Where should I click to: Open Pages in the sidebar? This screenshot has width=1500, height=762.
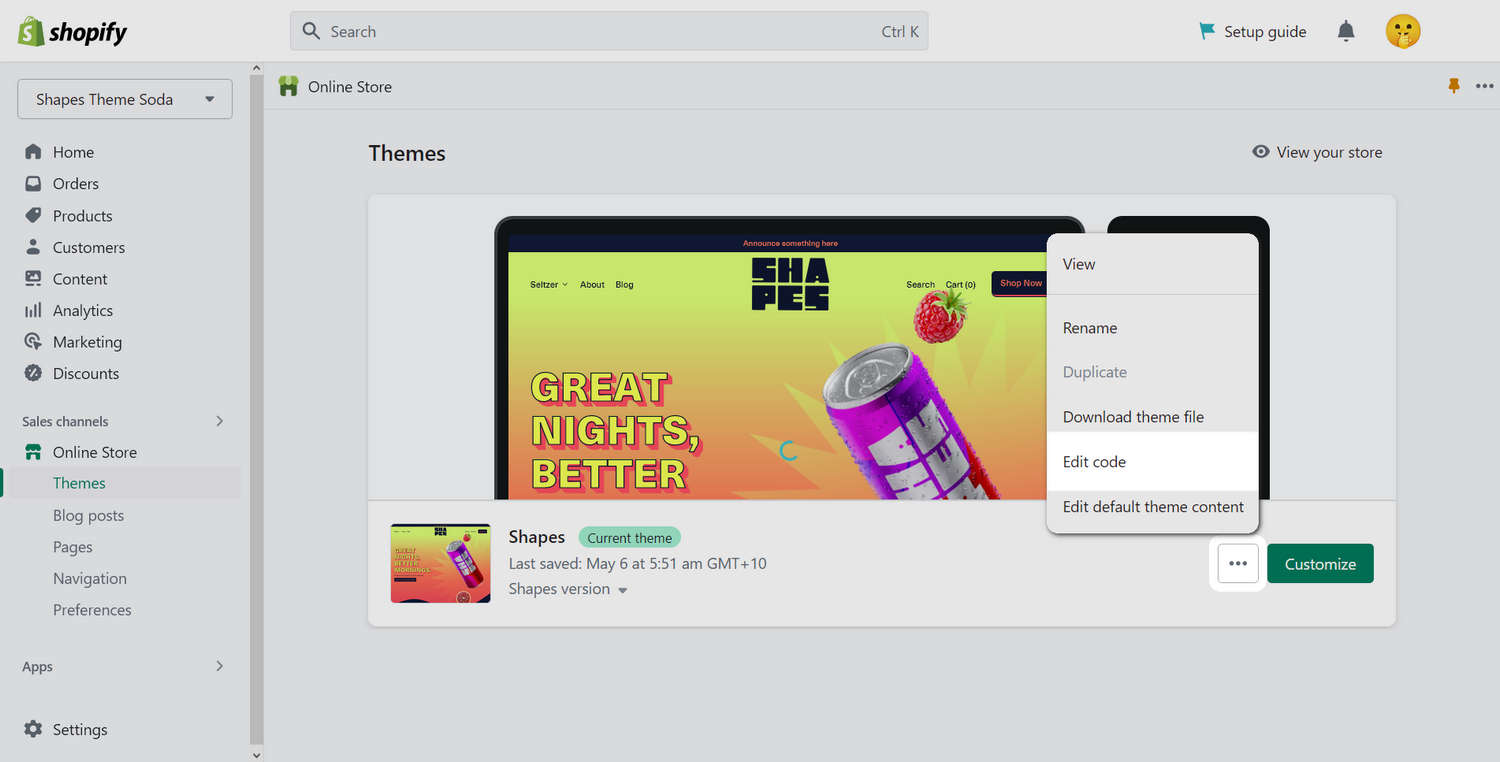click(73, 547)
